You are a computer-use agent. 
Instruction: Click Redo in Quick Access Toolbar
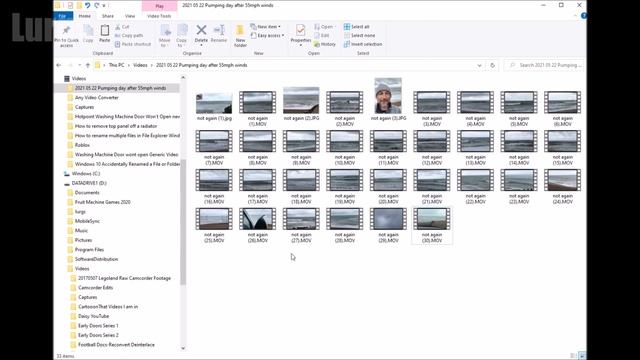pos(97,5)
